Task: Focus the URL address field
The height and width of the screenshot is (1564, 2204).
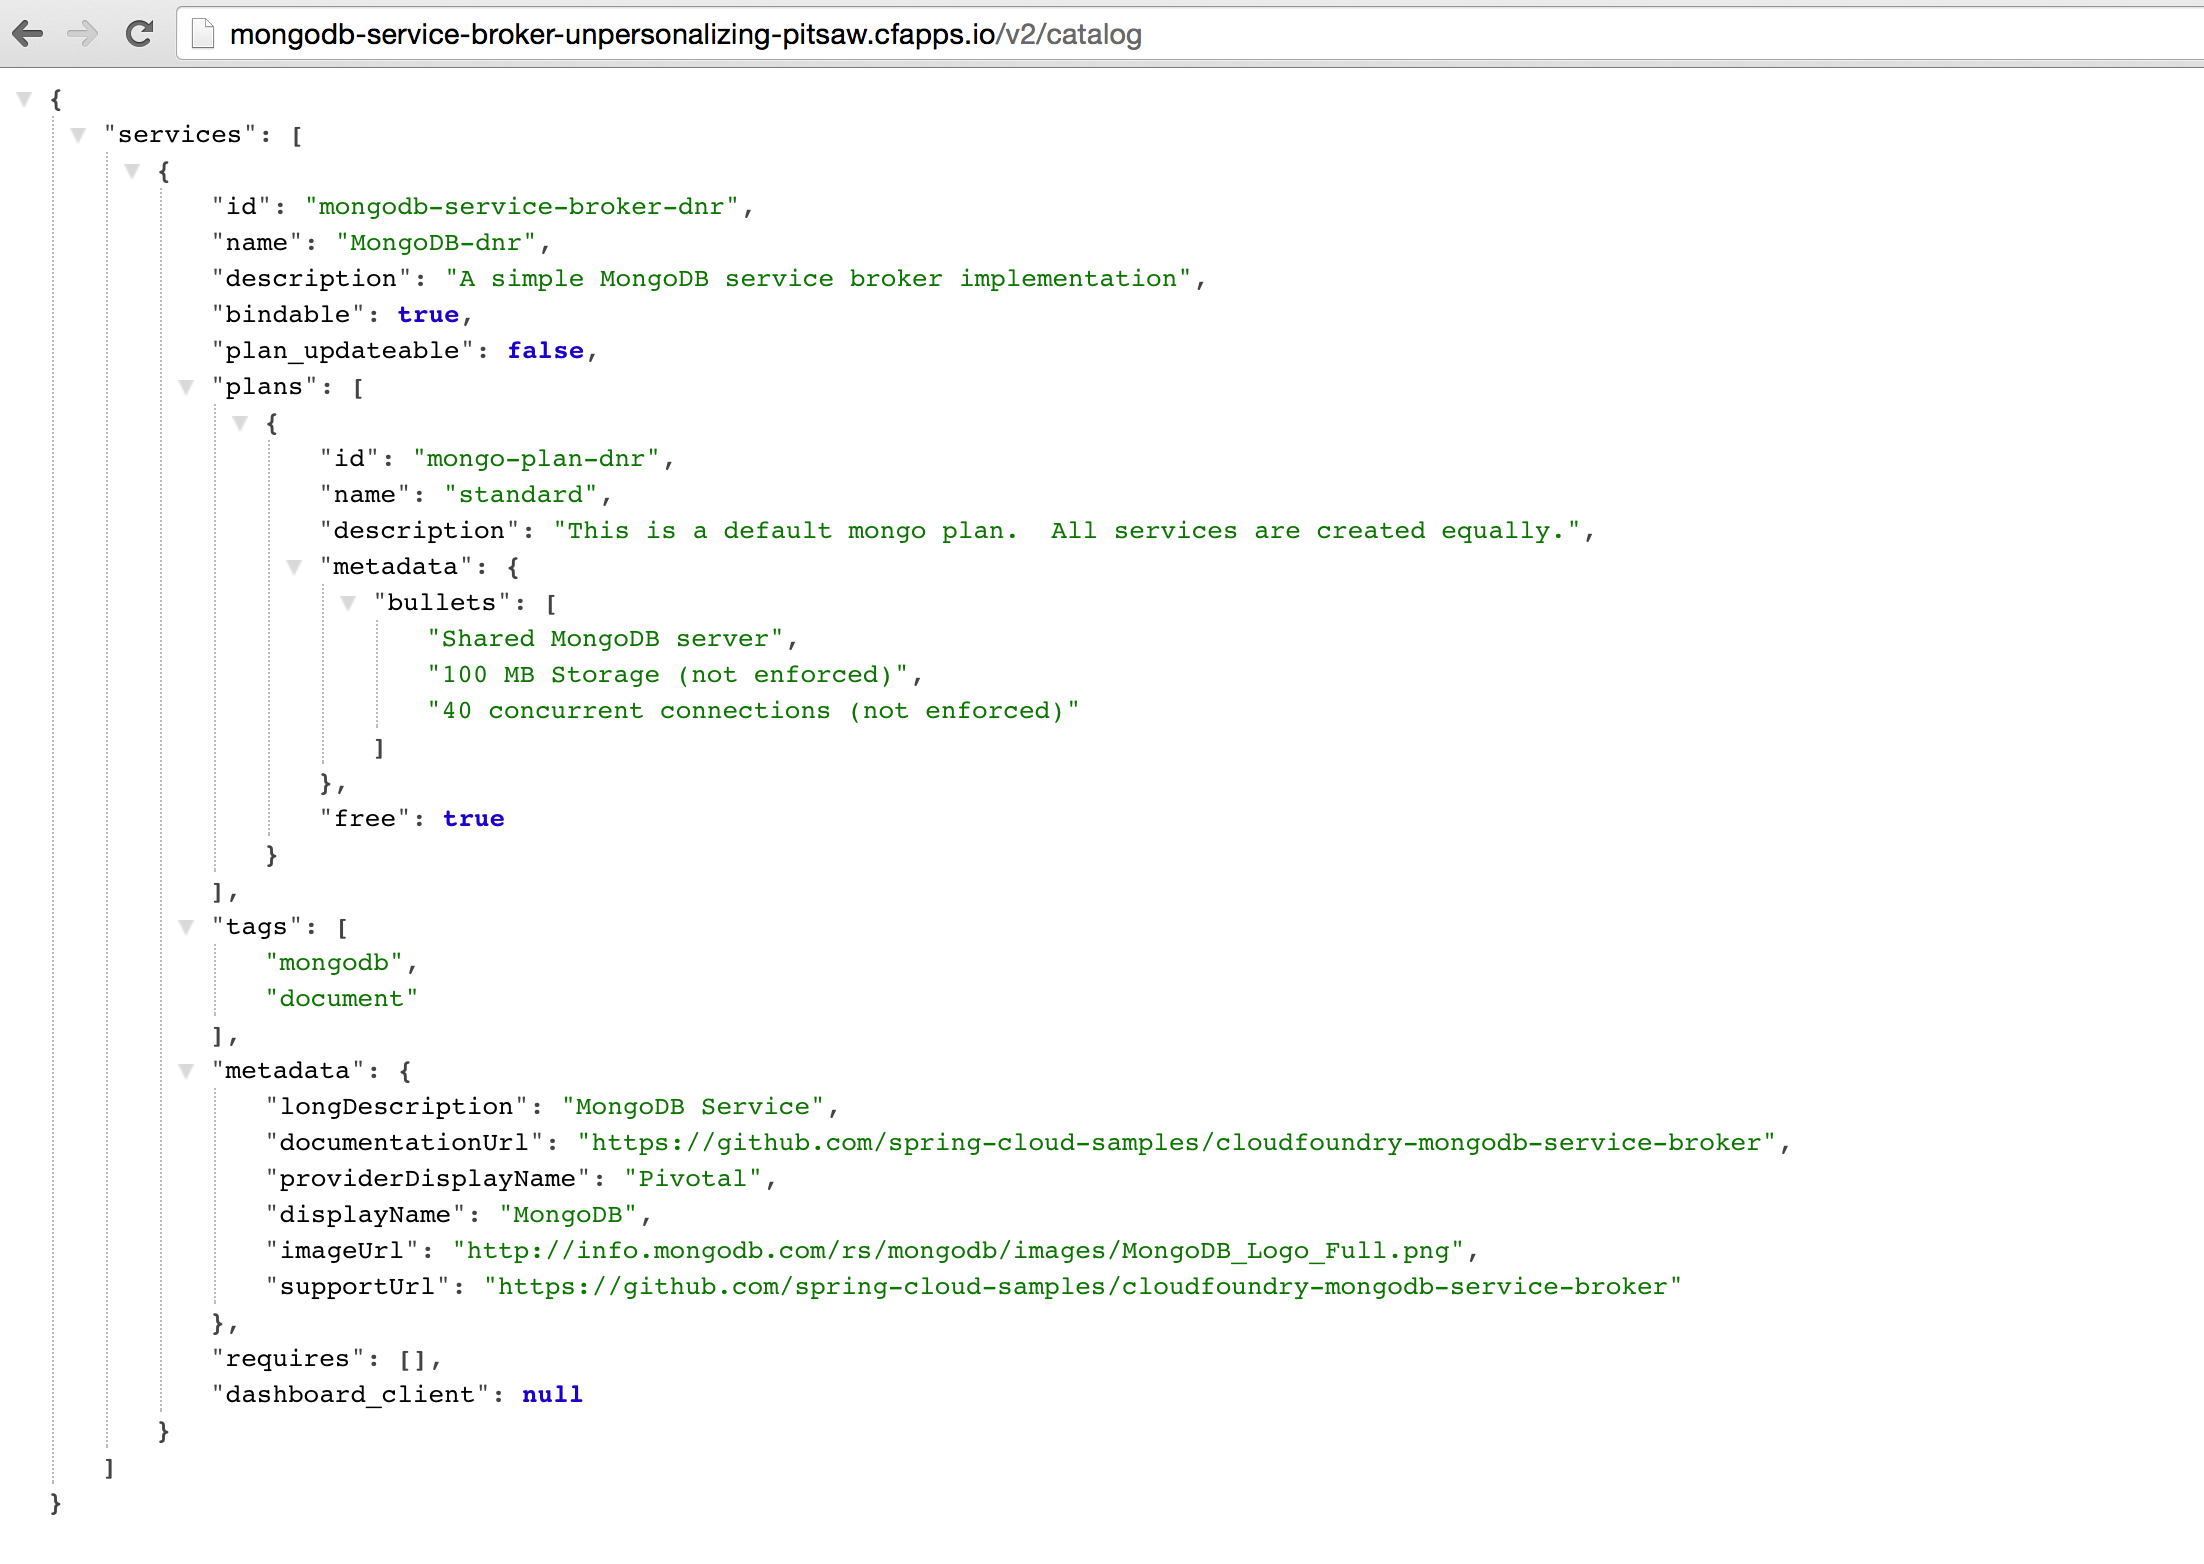Action: tap(1190, 34)
